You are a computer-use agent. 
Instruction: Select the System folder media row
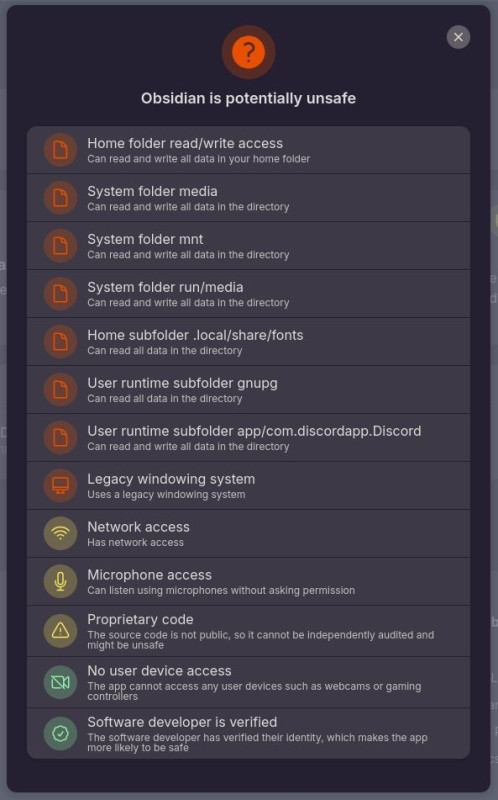248,198
